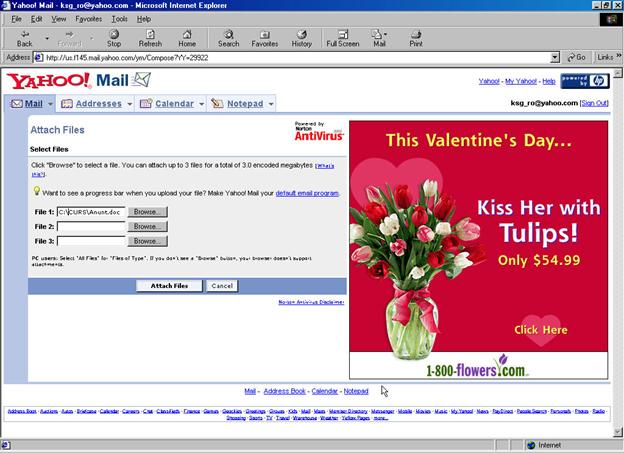Screen dimensions: 624x453
Task: Click the Internet zone globe icon in status bar
Action: 531,445
